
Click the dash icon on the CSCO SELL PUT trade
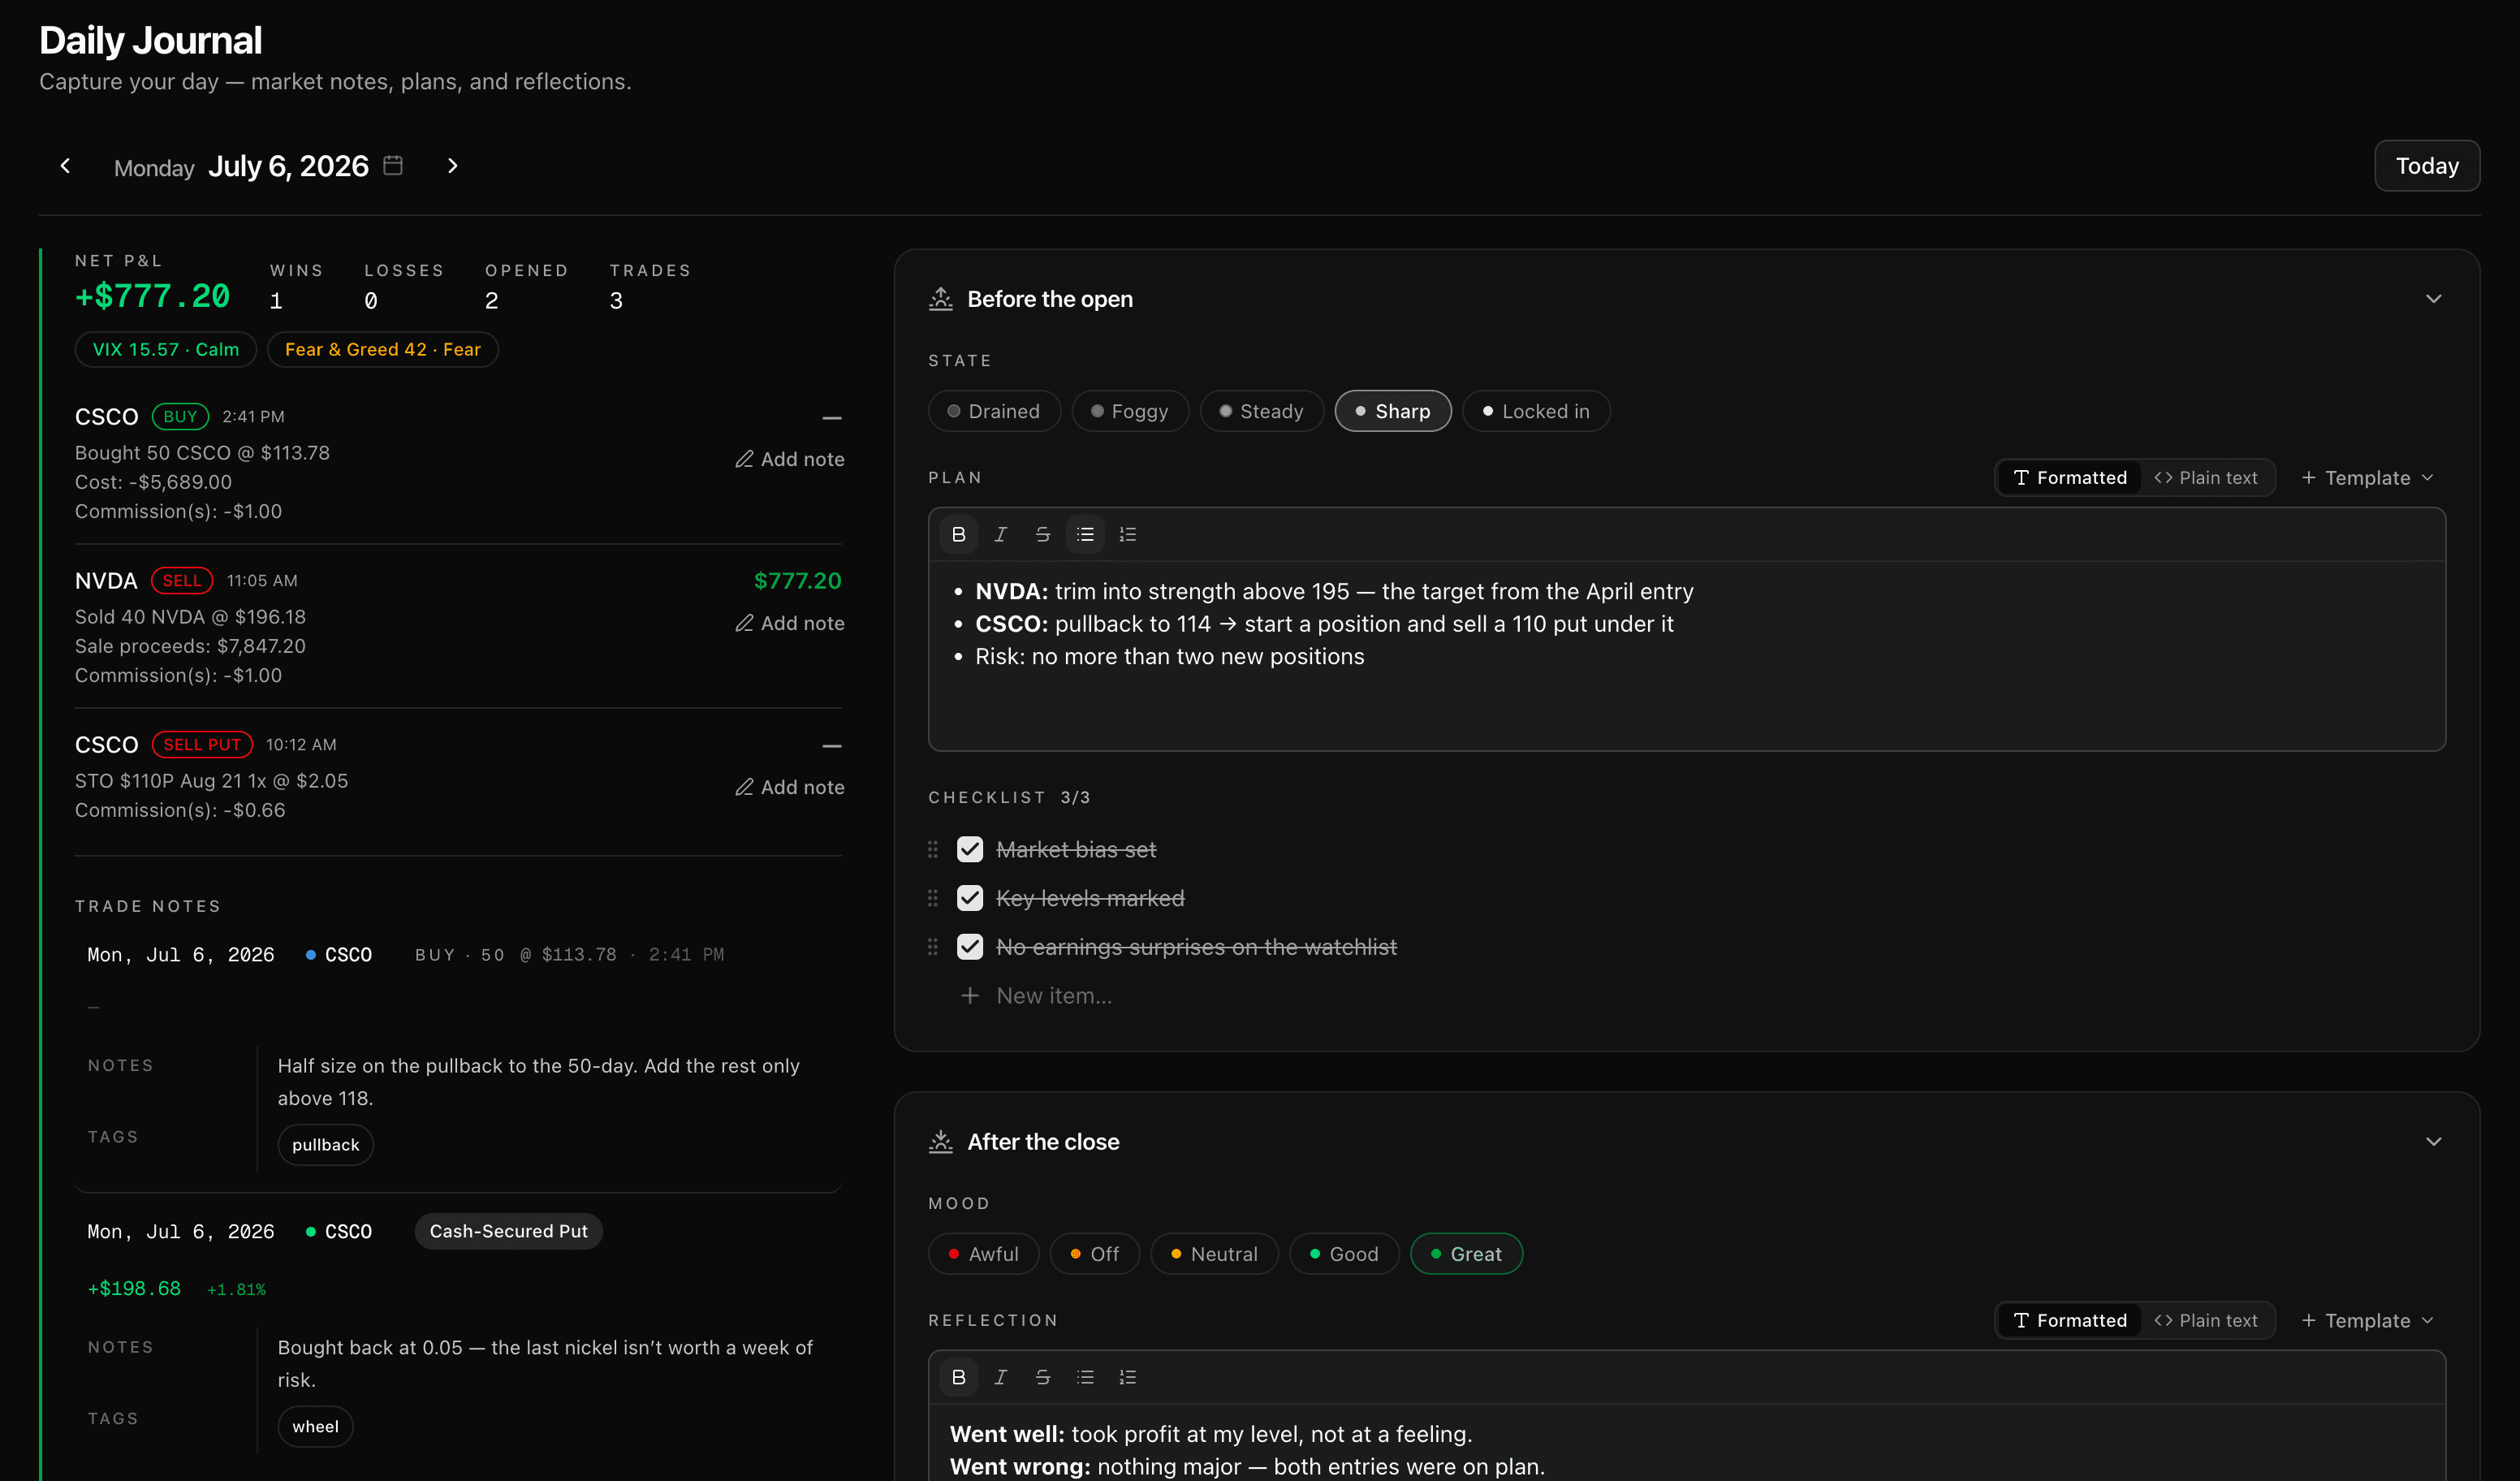tap(831, 746)
